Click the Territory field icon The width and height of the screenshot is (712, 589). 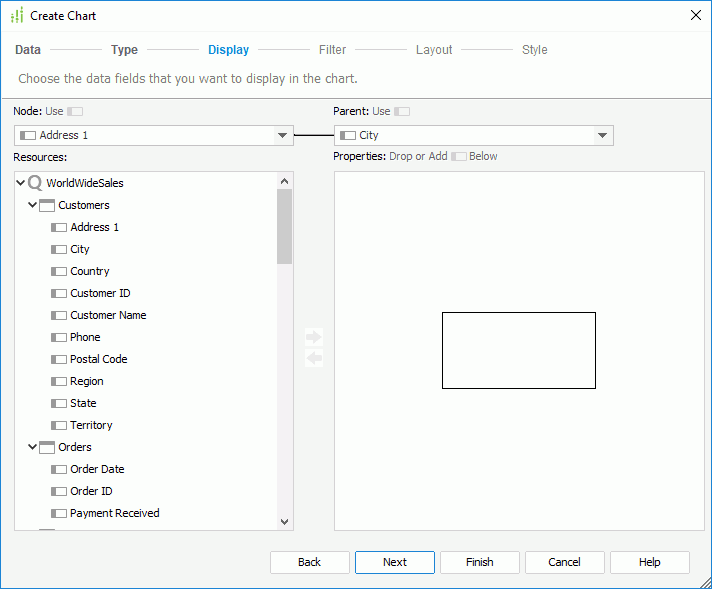tap(59, 426)
